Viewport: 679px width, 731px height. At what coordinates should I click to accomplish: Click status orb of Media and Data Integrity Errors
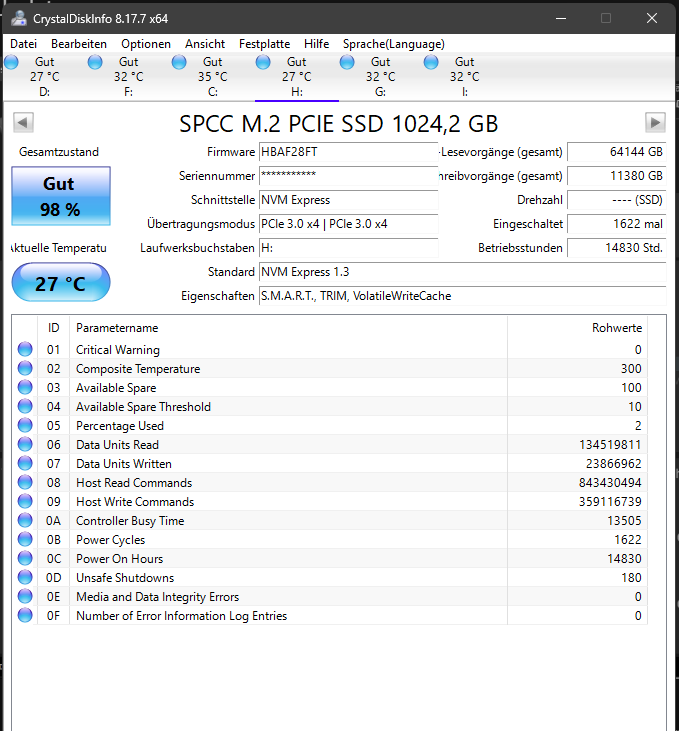[25, 596]
